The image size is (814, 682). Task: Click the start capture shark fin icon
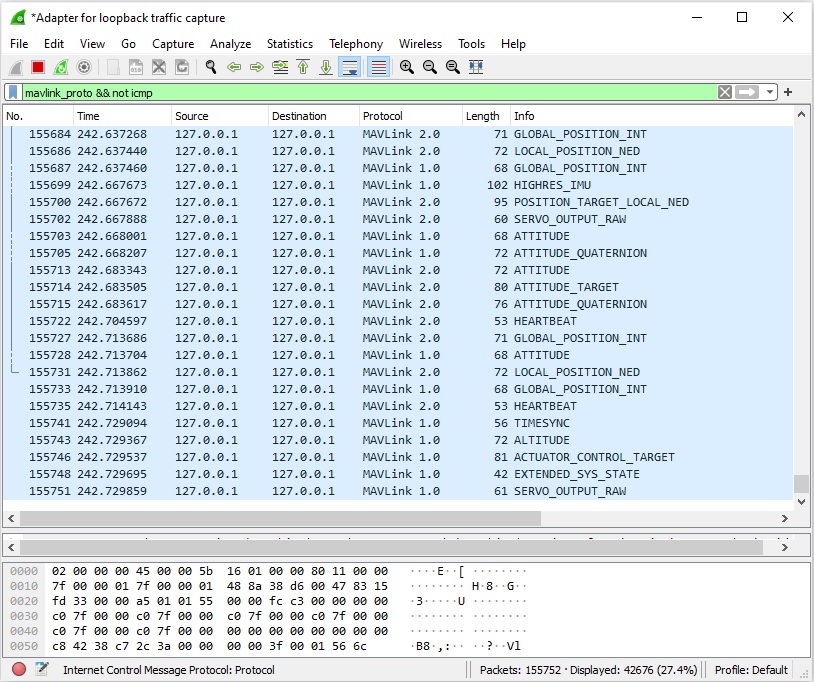tap(16, 67)
